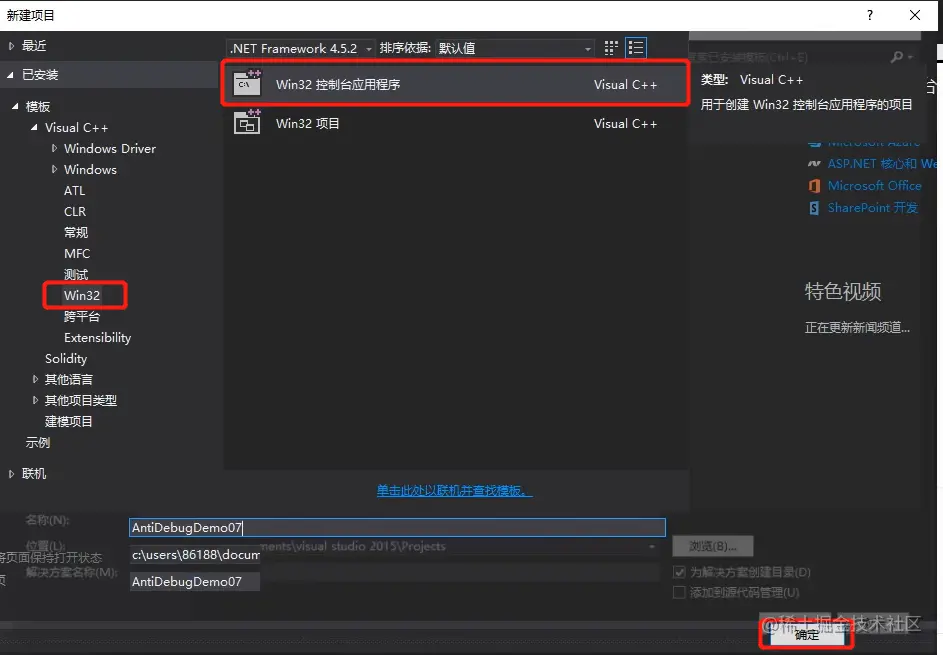This screenshot has height=655, width=943.
Task: Click the search magnifier icon in template search
Action: pyautogui.click(x=897, y=57)
